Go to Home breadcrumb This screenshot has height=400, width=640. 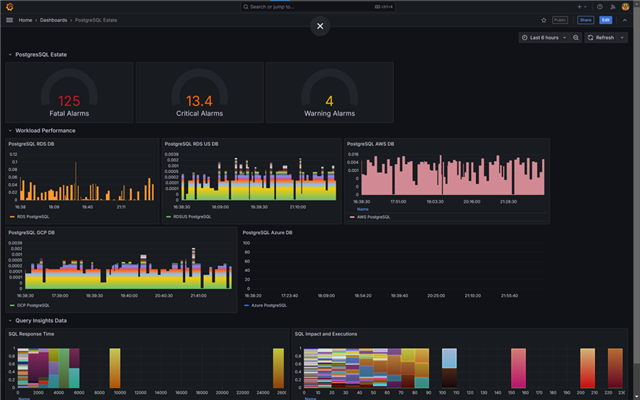click(25, 20)
